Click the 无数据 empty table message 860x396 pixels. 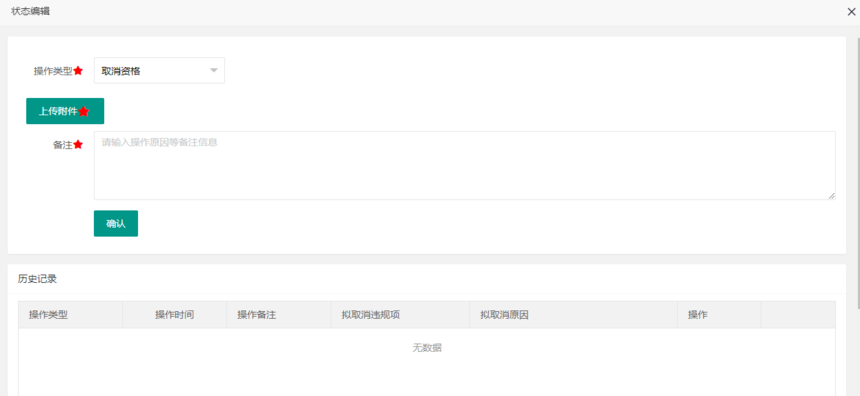point(427,348)
